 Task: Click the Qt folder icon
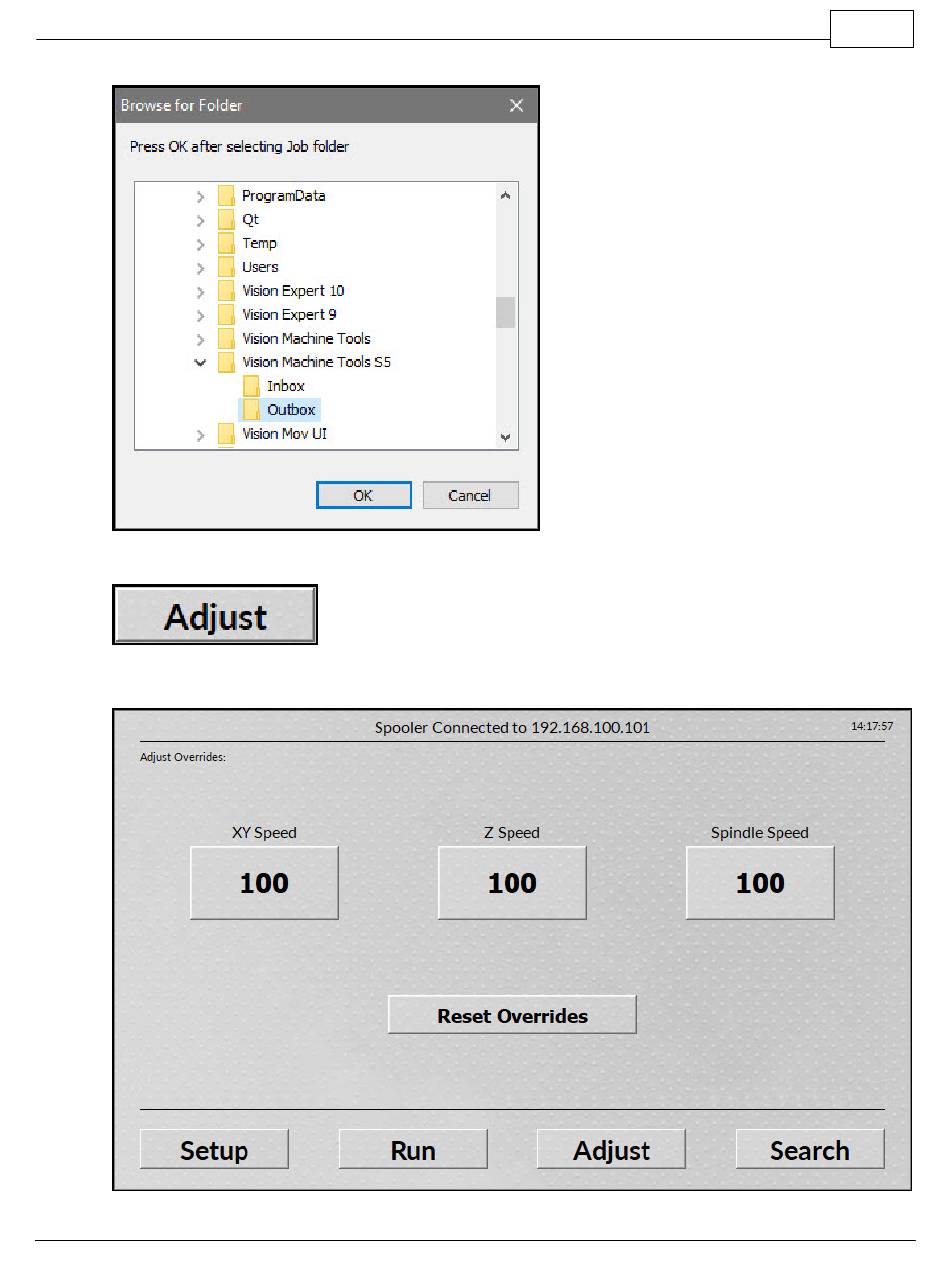tap(226, 219)
